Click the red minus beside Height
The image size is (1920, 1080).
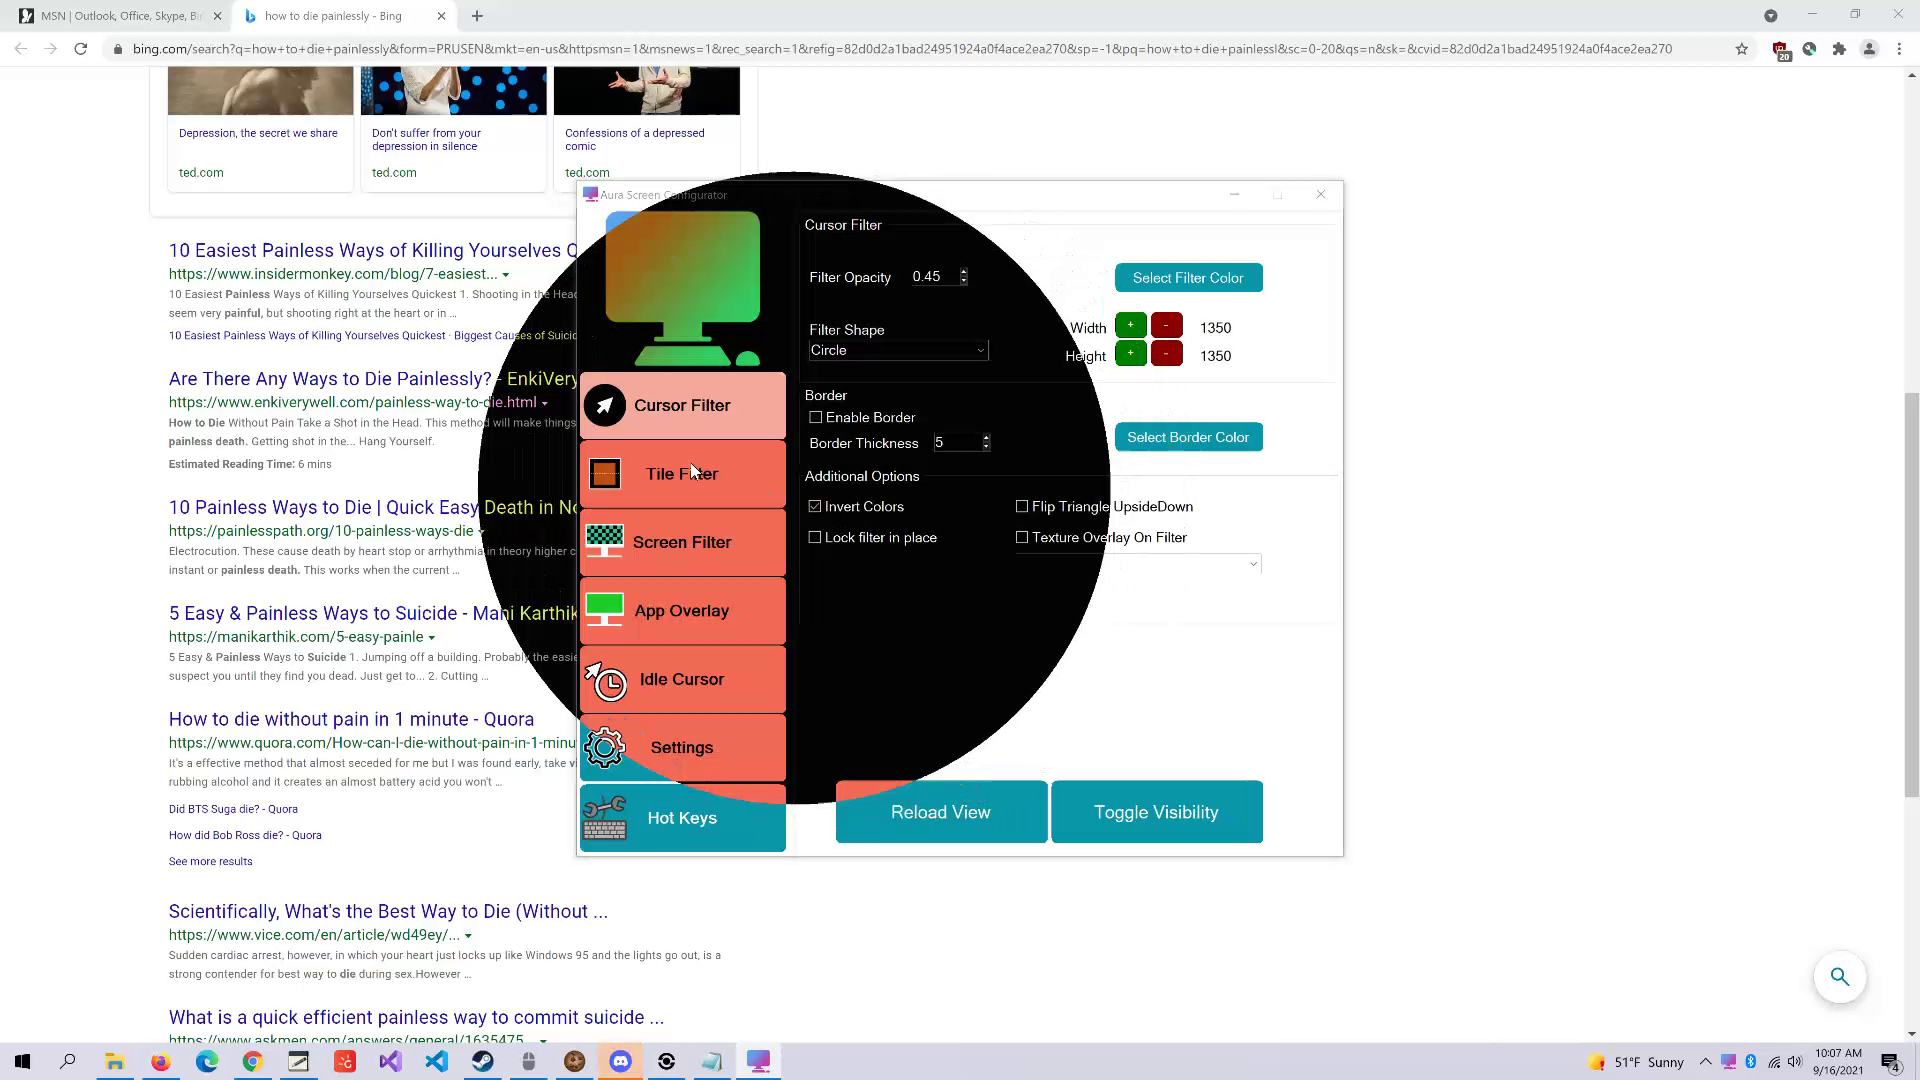pos(1166,354)
